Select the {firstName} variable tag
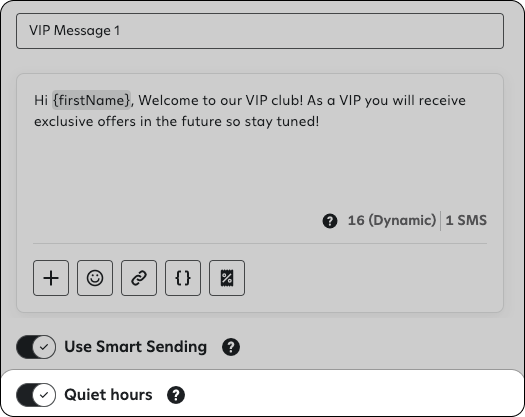Viewport: 525px width, 417px height. click(91, 100)
